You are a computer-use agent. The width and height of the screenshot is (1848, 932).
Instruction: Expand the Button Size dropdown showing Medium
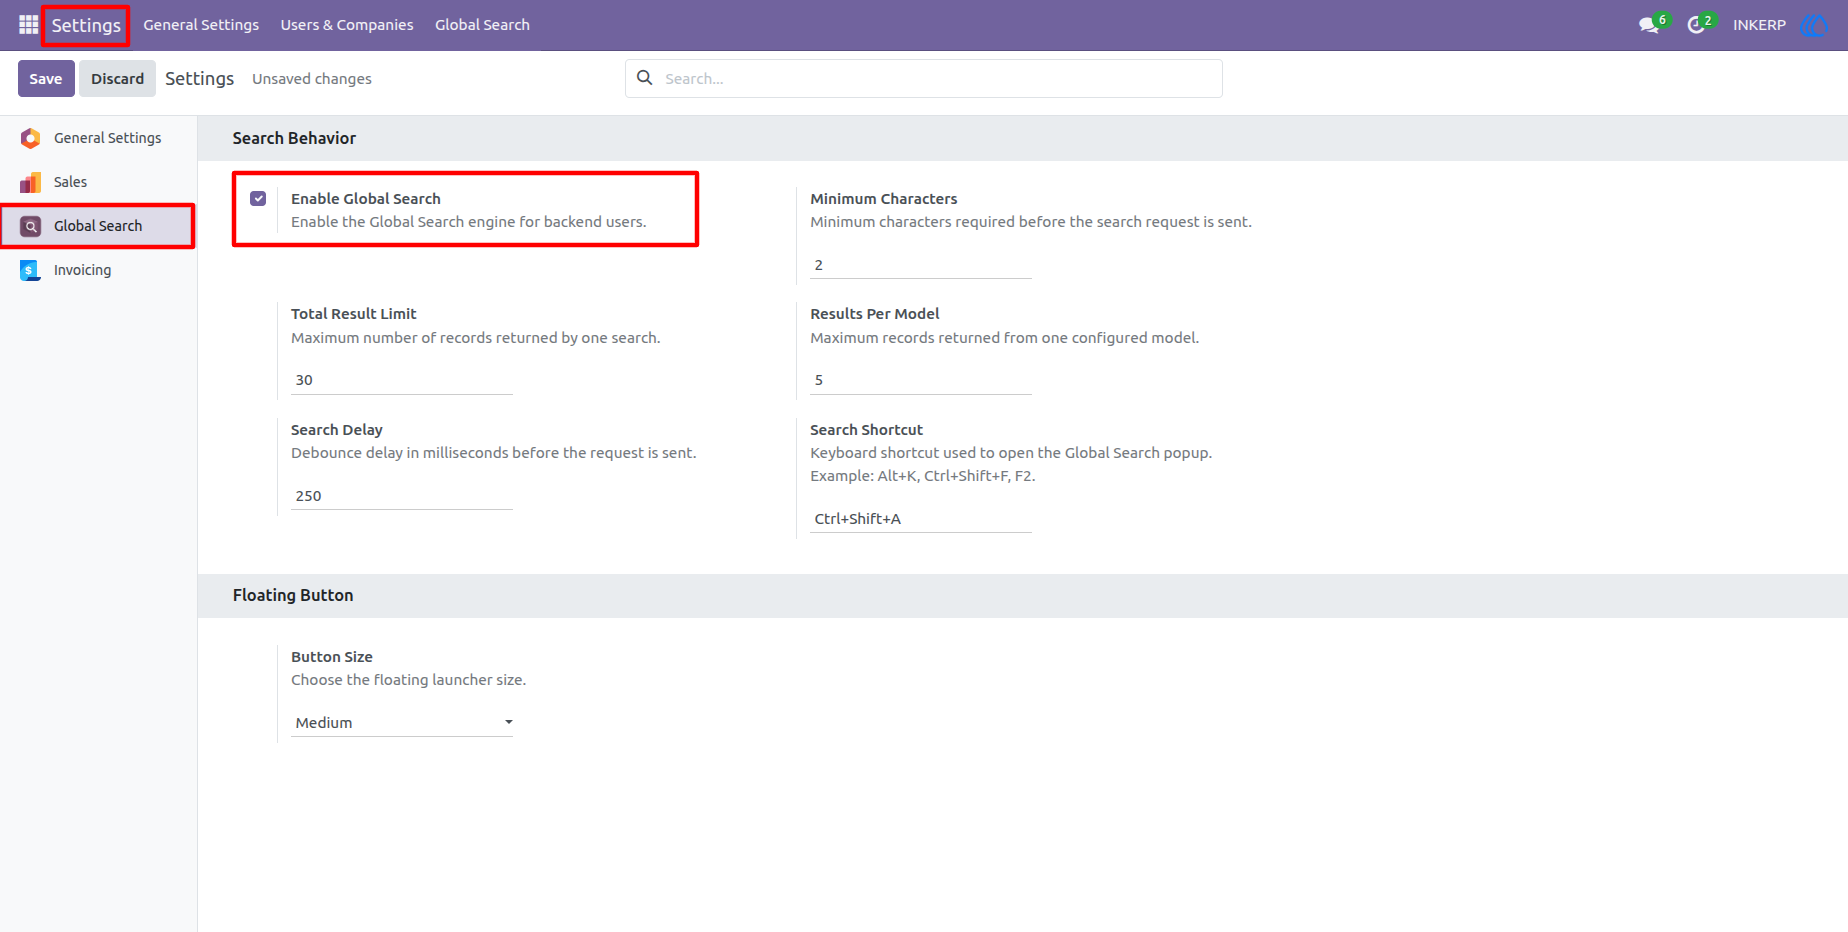pyautogui.click(x=402, y=723)
